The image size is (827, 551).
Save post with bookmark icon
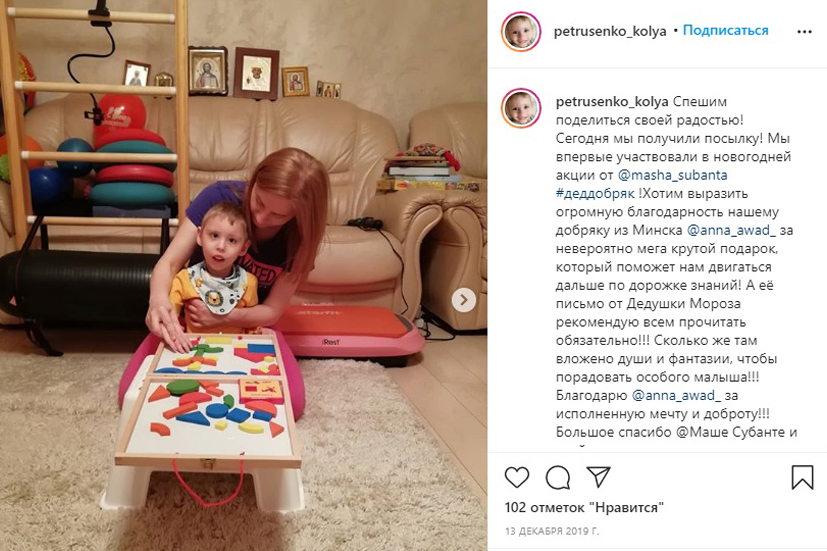click(802, 477)
